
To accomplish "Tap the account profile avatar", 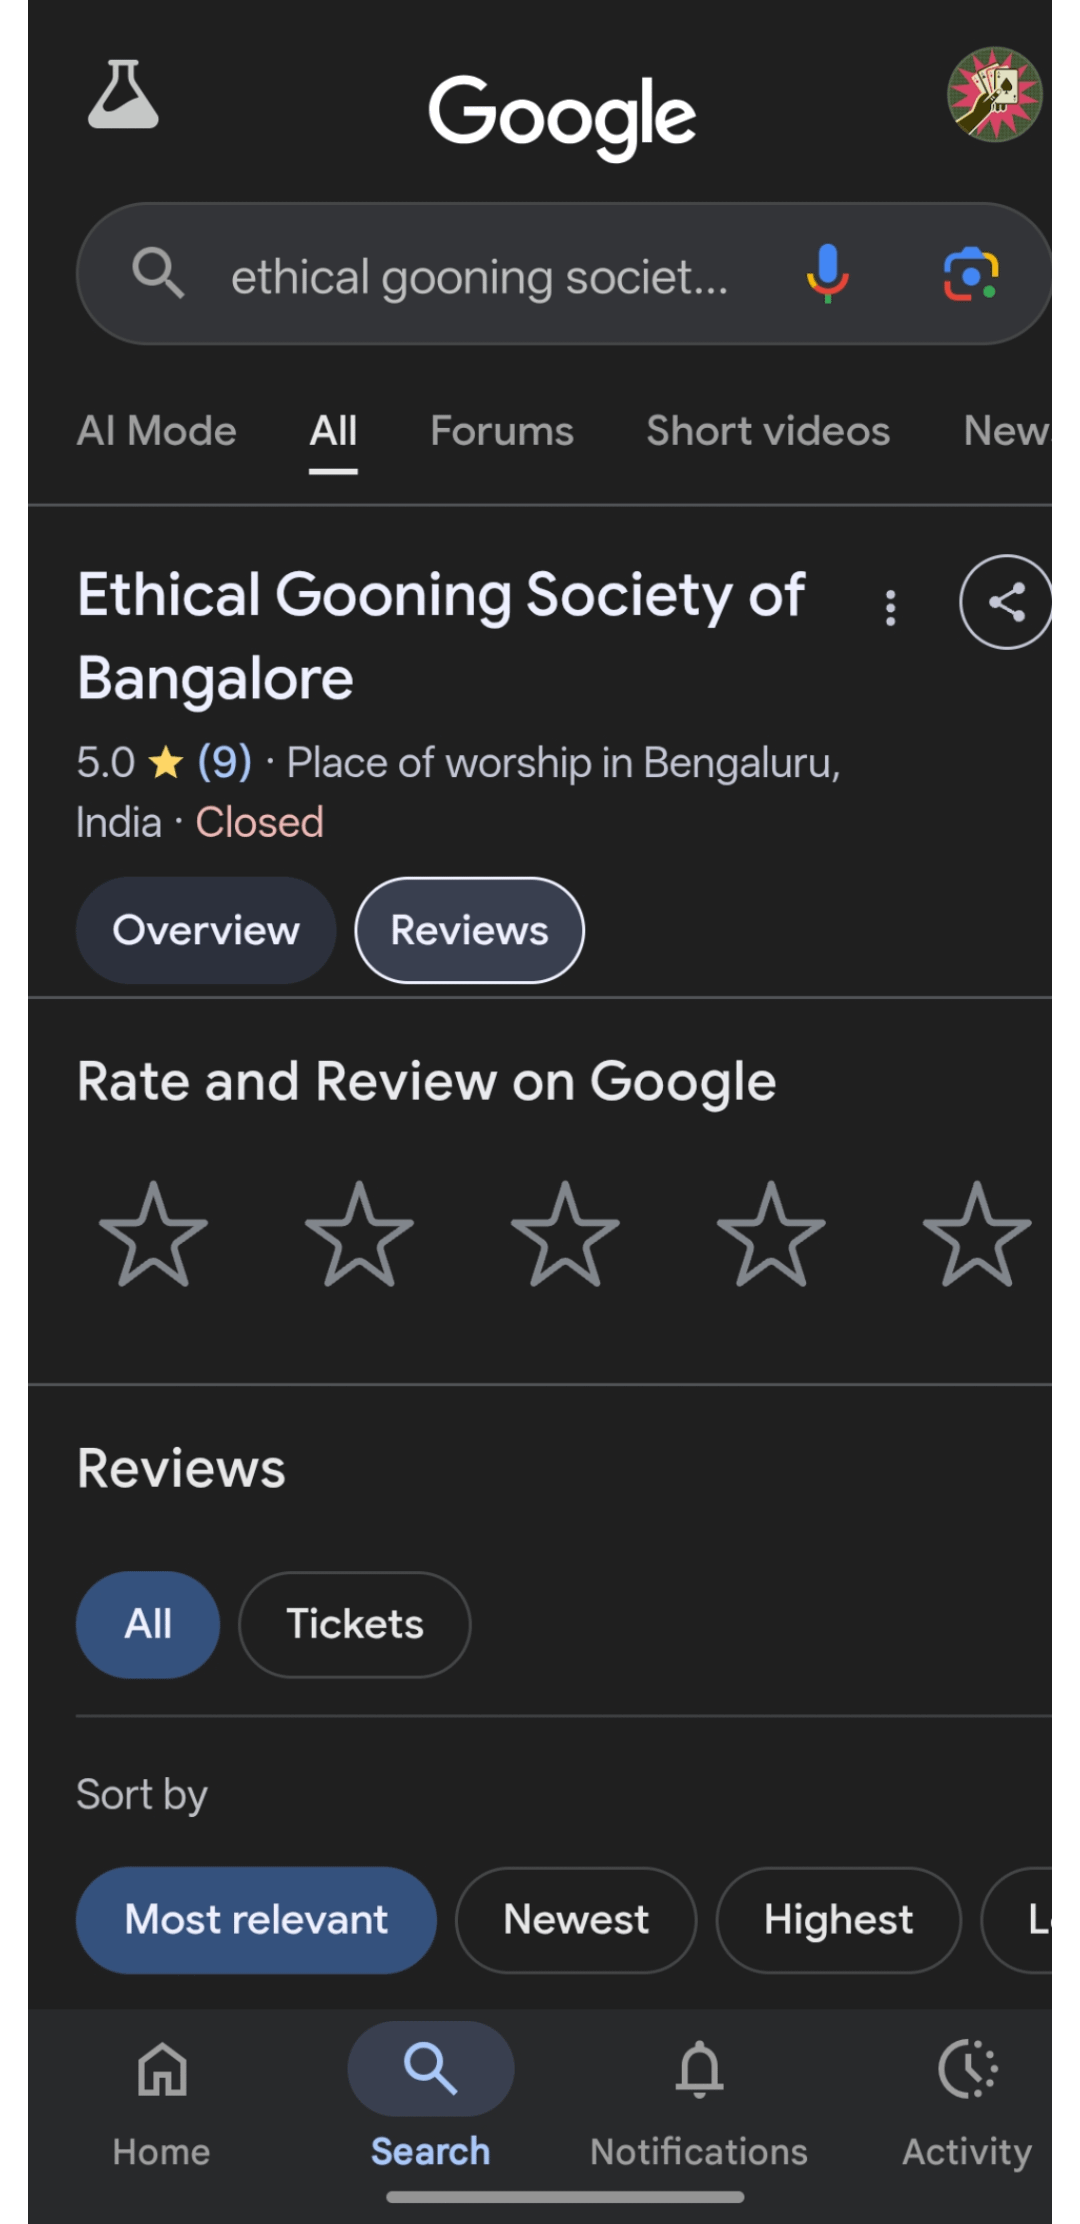I will (994, 95).
